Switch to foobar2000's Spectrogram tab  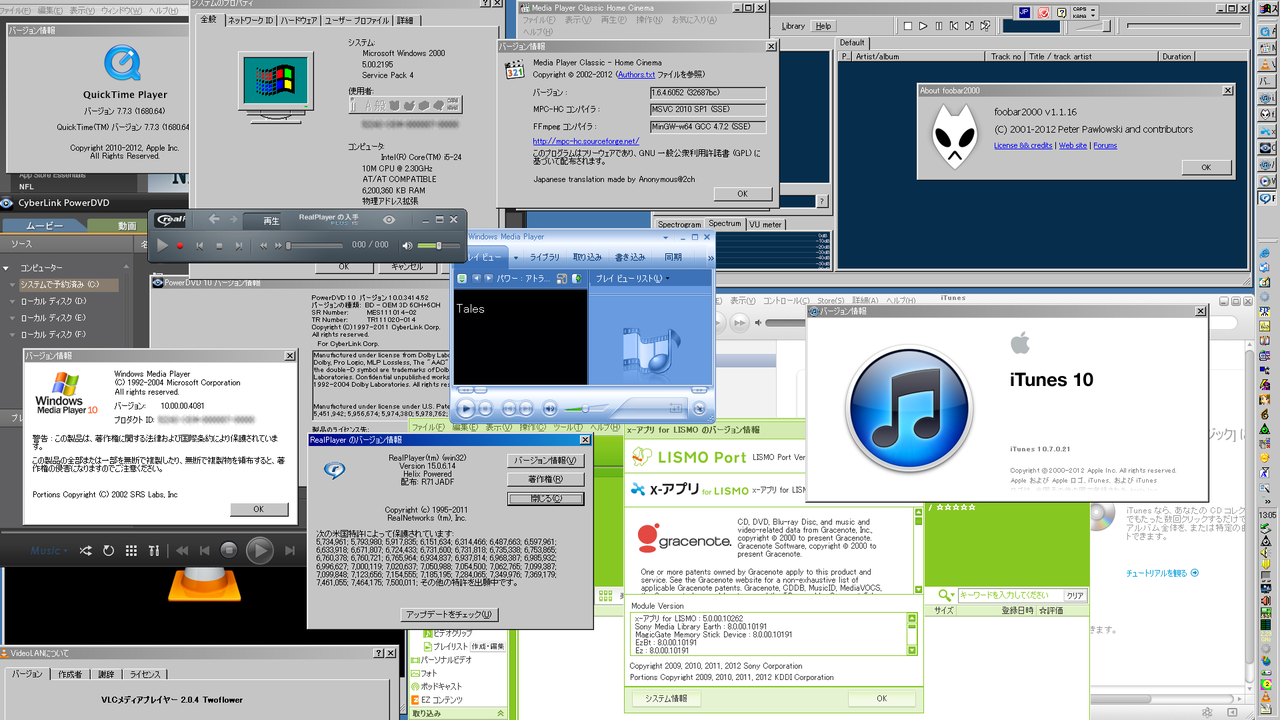pos(680,224)
